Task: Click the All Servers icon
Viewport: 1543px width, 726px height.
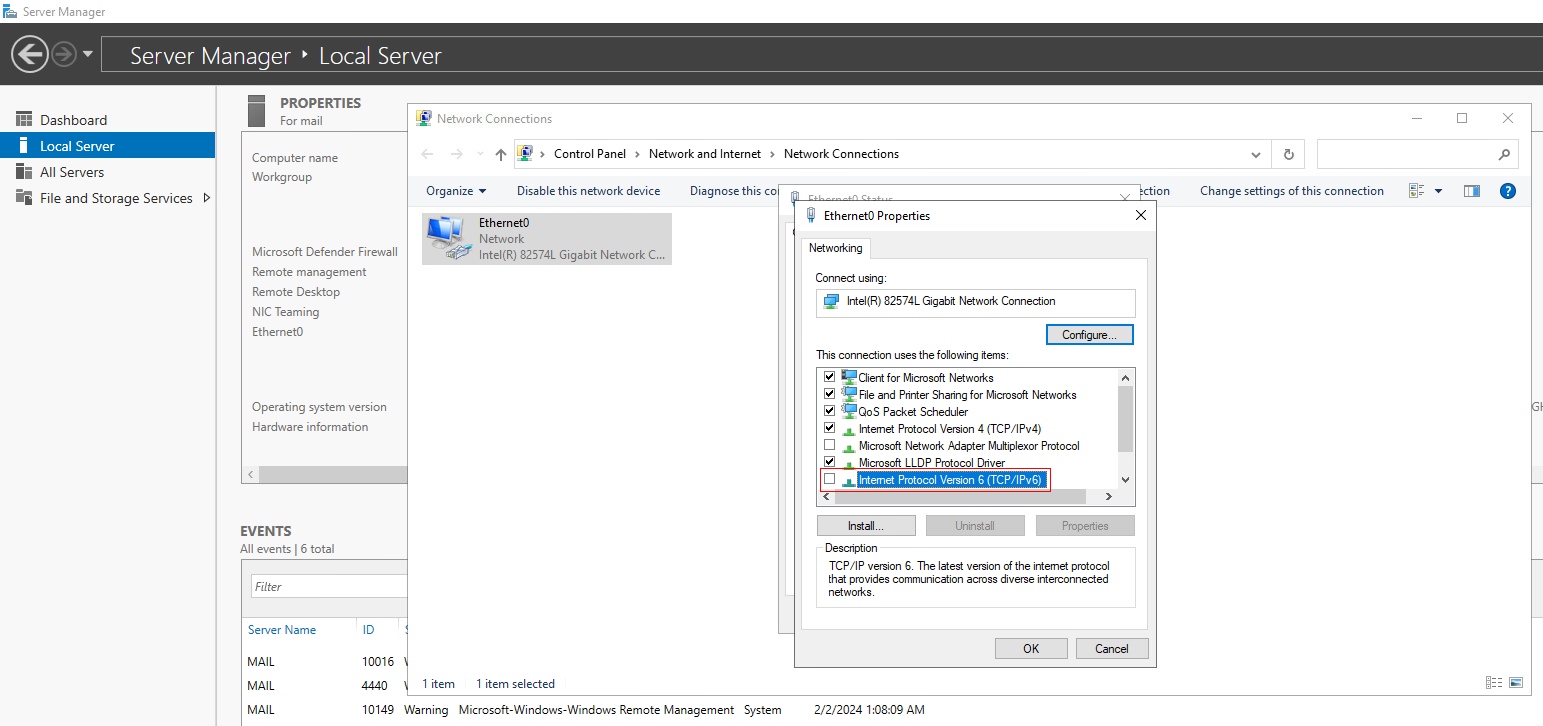Action: click(x=24, y=172)
